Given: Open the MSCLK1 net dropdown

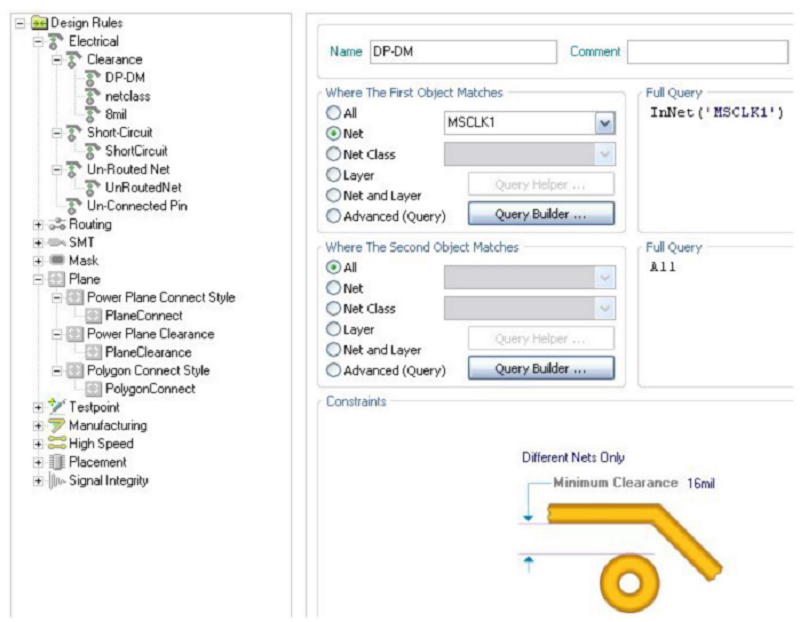Looking at the screenshot, I should [604, 123].
